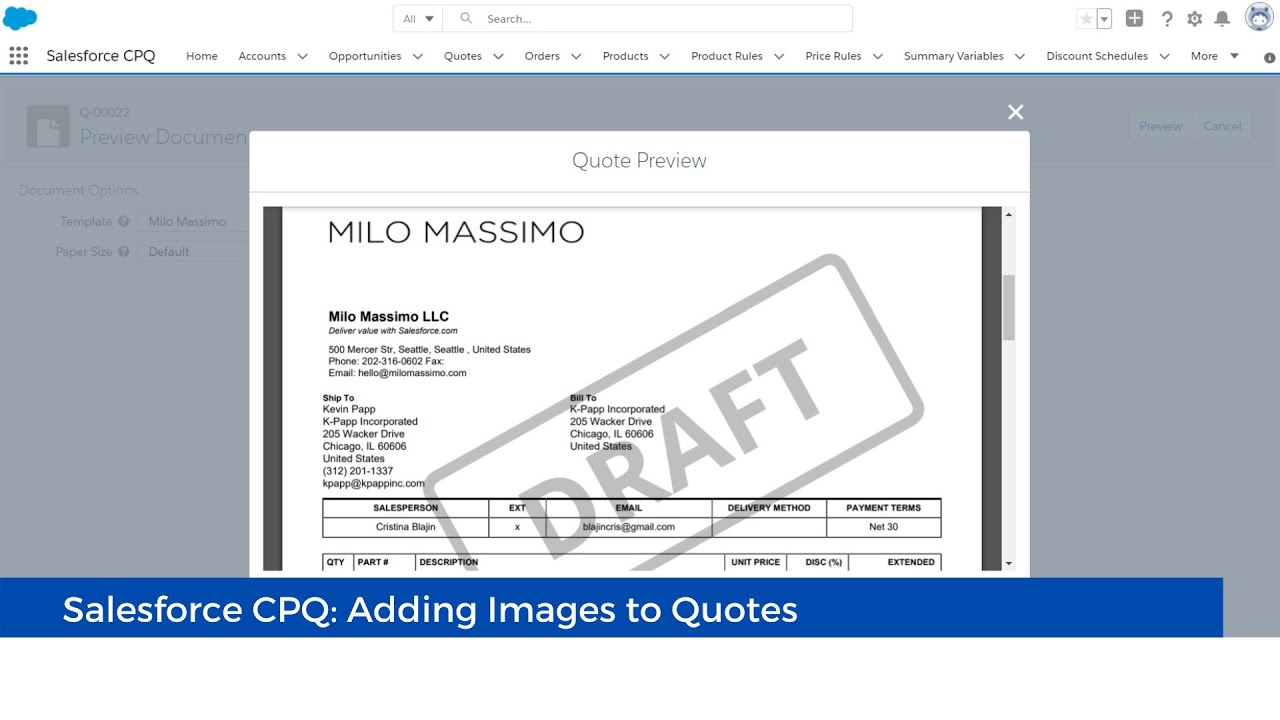Expand the Discount Schedules chevron menu
Image resolution: width=1280 pixels, height=720 pixels.
[x=1164, y=57]
